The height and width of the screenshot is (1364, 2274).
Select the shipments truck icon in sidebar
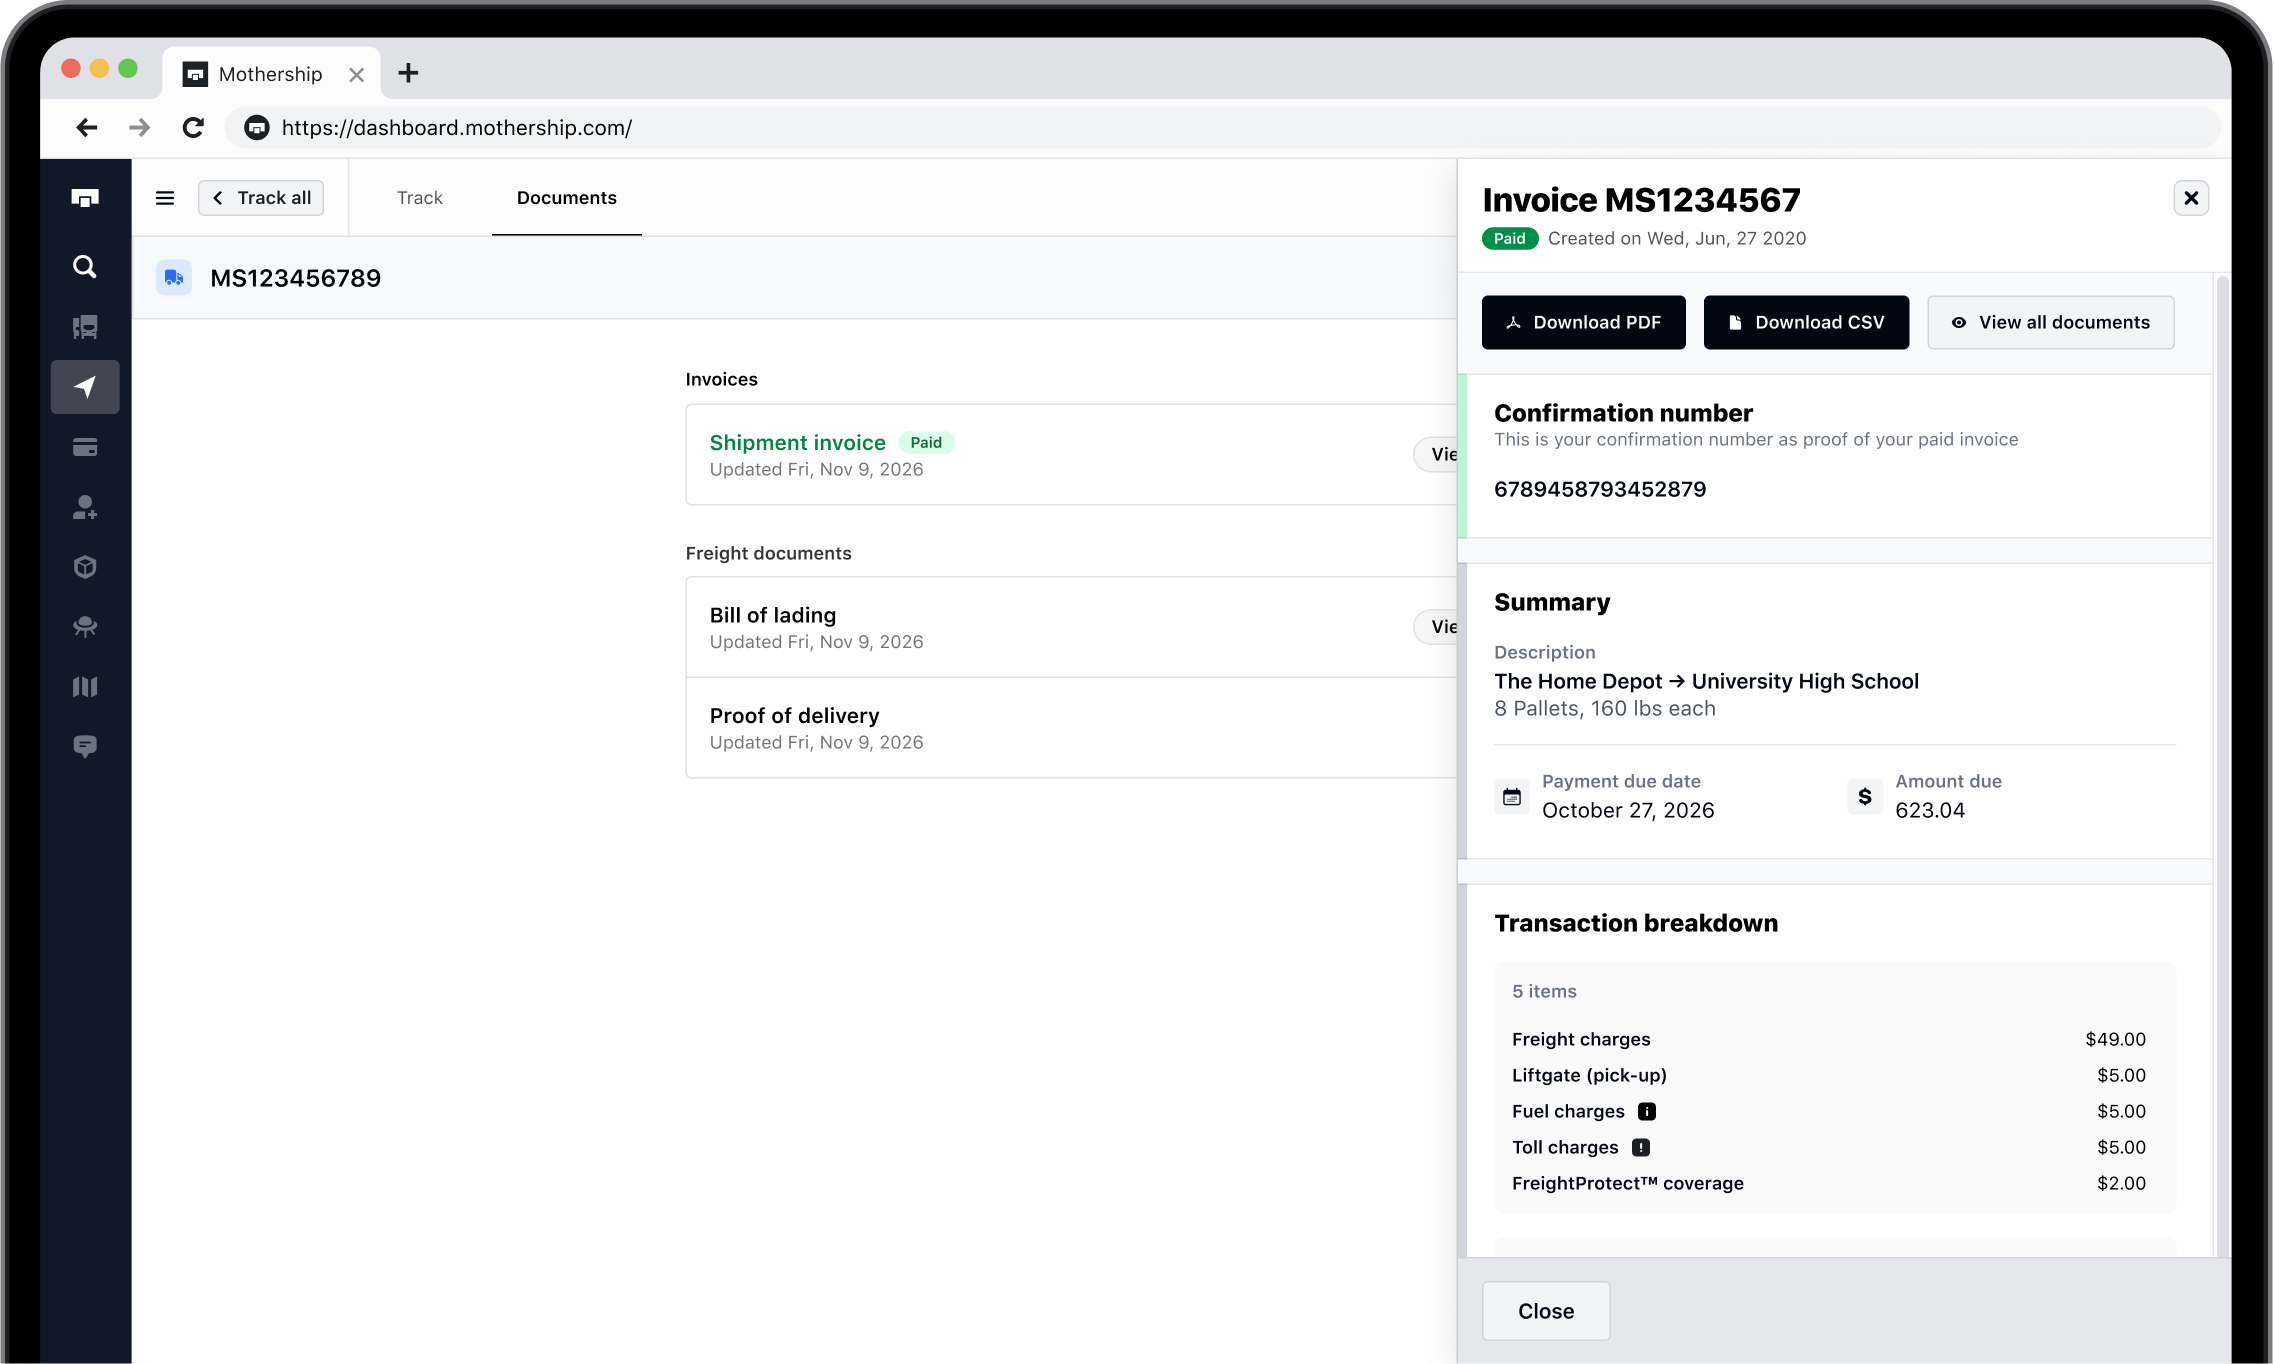pos(85,327)
